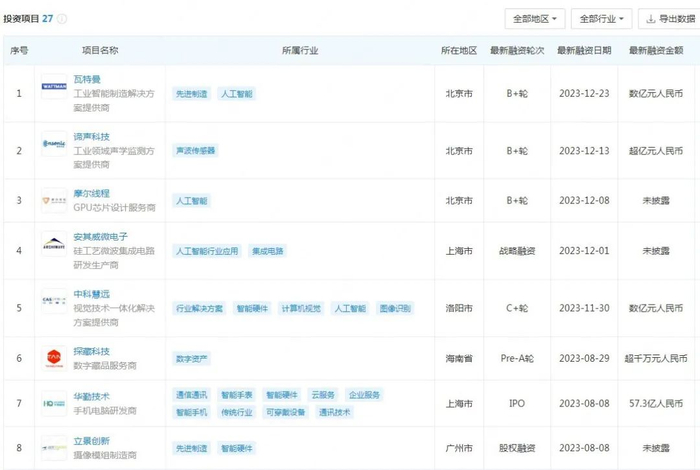This screenshot has height=470, width=700.
Task: Open the 全部行业 industry dropdown
Action: point(601,19)
